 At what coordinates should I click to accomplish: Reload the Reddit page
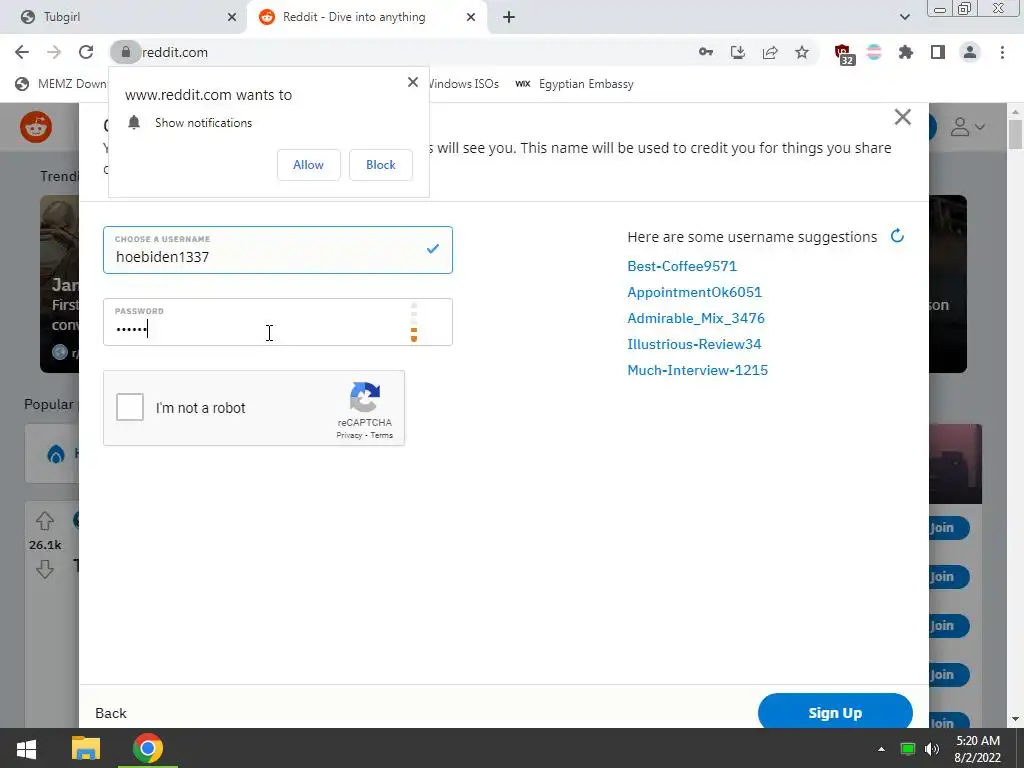[86, 52]
